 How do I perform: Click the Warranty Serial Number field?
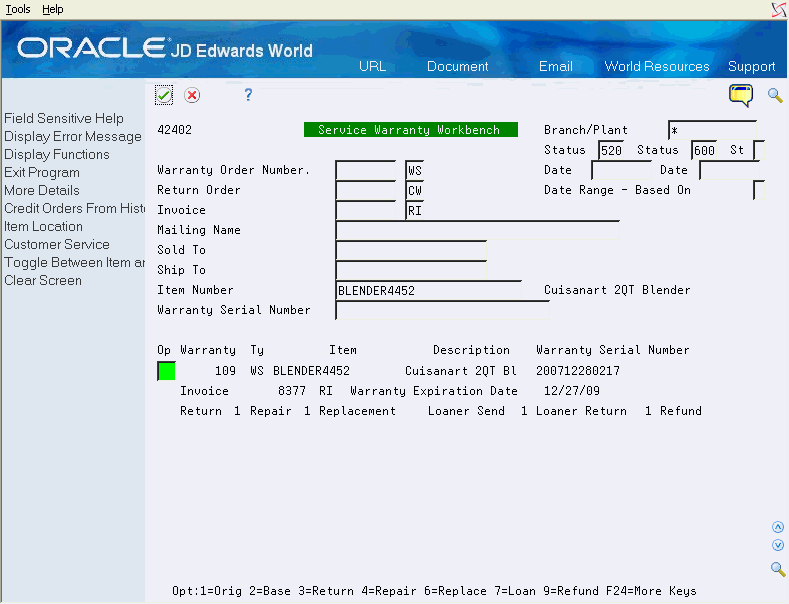coord(442,311)
